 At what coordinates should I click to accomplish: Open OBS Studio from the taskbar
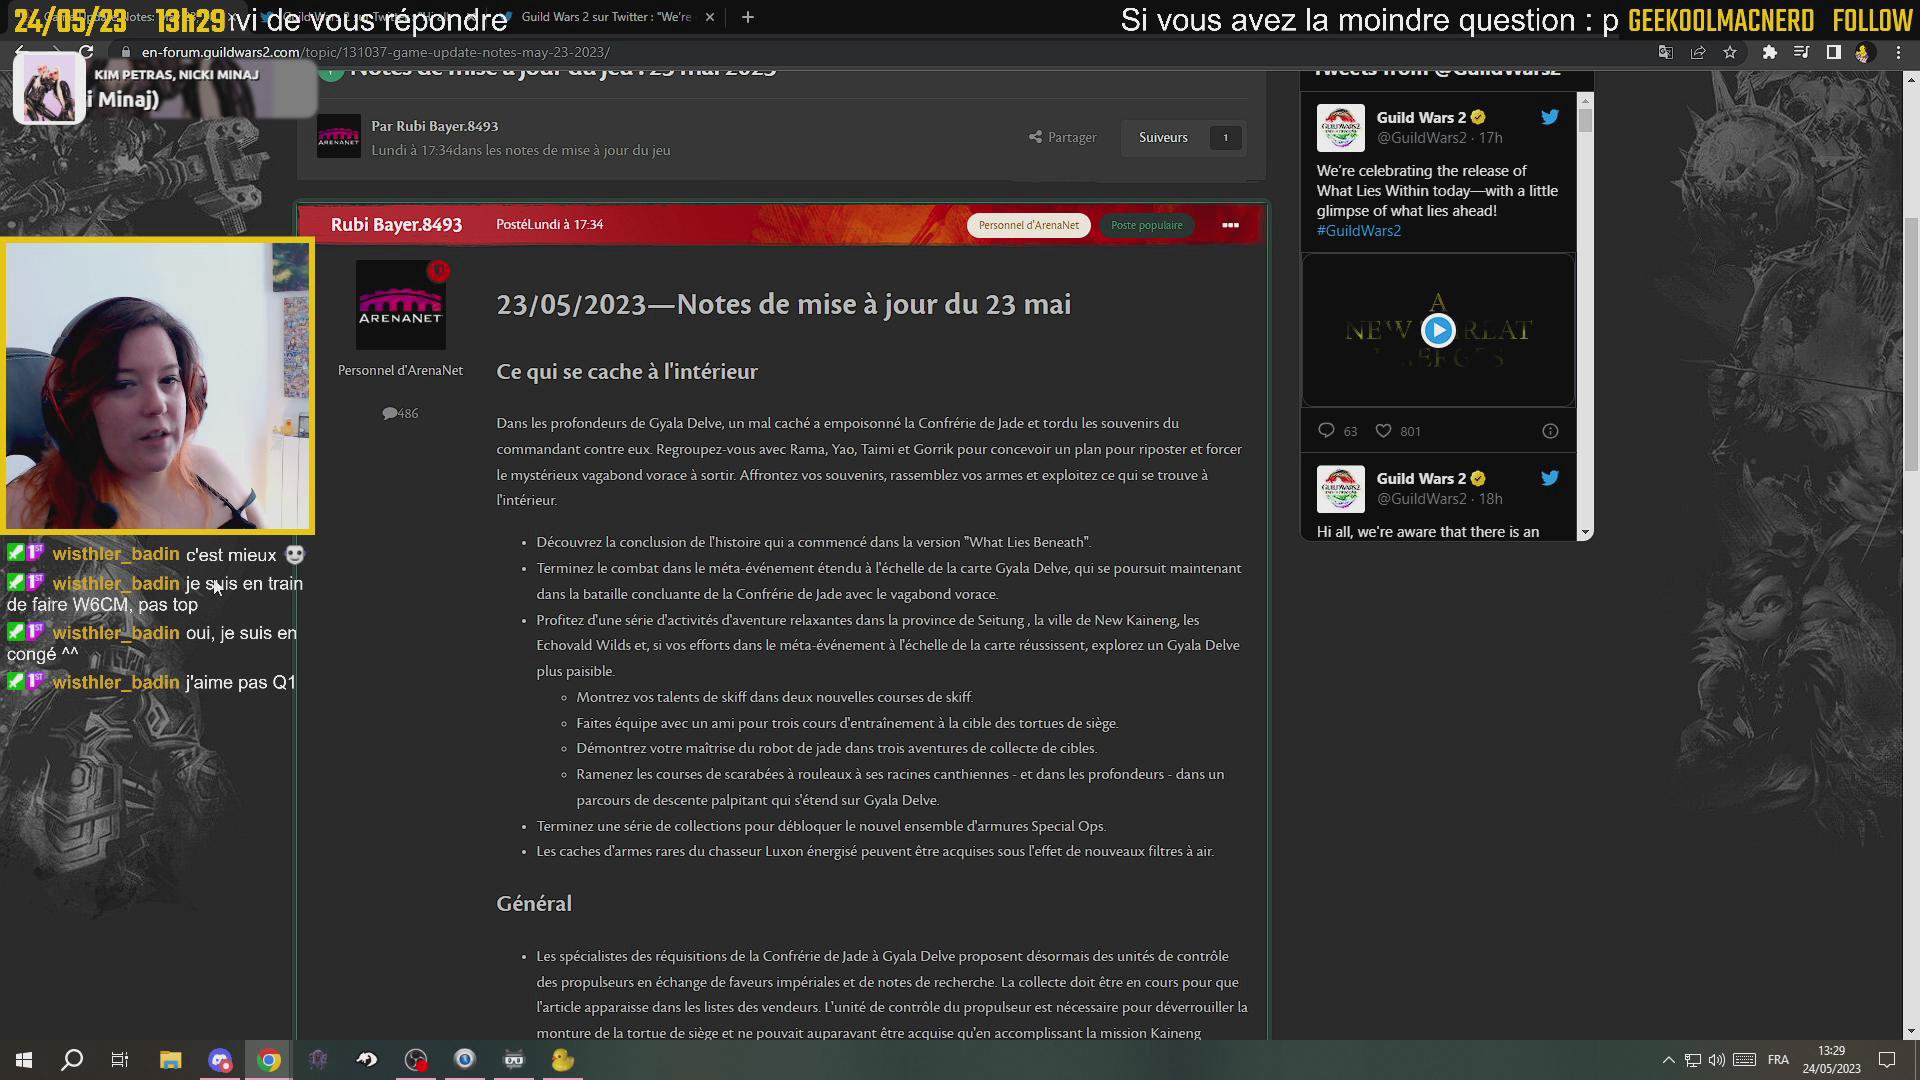coord(416,1060)
